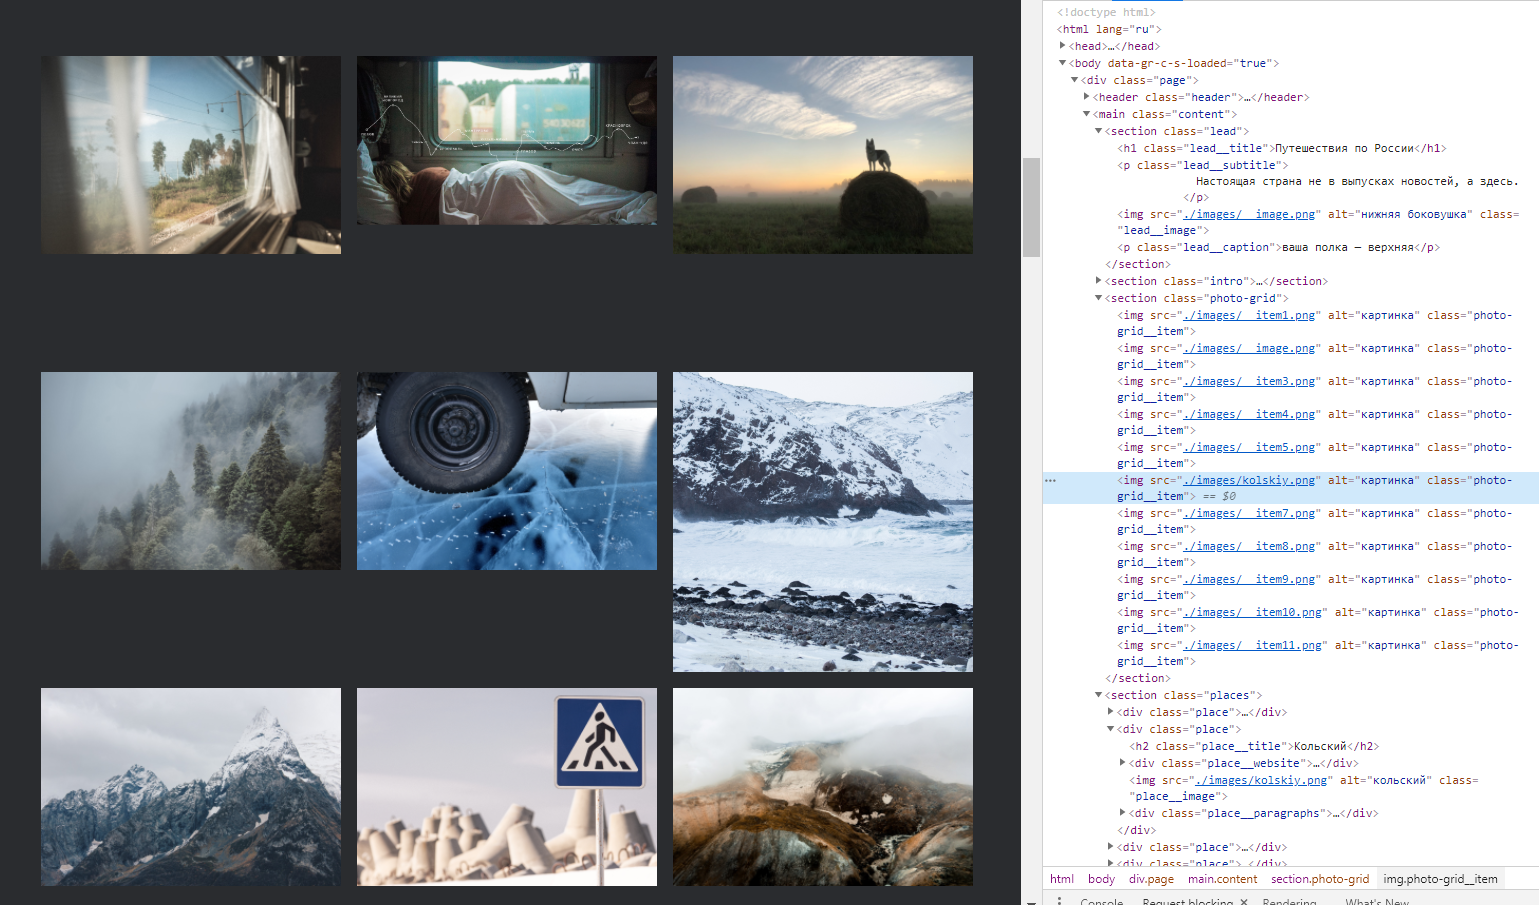Expand the first div.place node
The height and width of the screenshot is (905, 1539).
tap(1110, 711)
